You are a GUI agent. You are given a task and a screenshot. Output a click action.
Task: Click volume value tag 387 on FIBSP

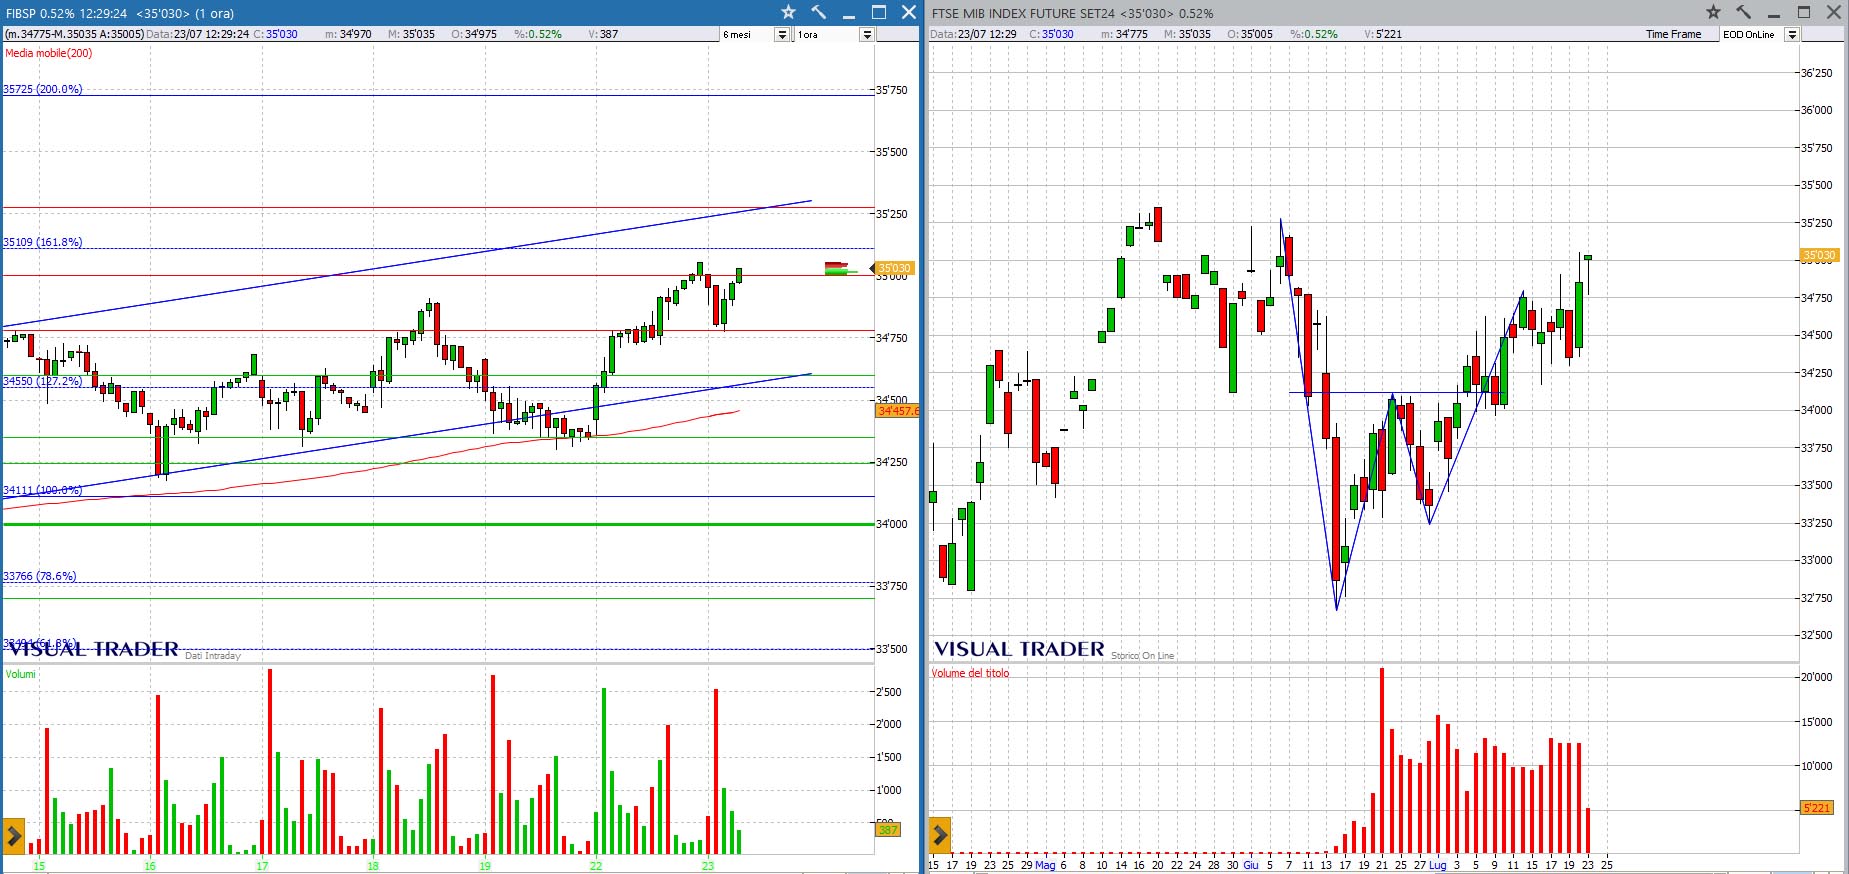tap(888, 830)
